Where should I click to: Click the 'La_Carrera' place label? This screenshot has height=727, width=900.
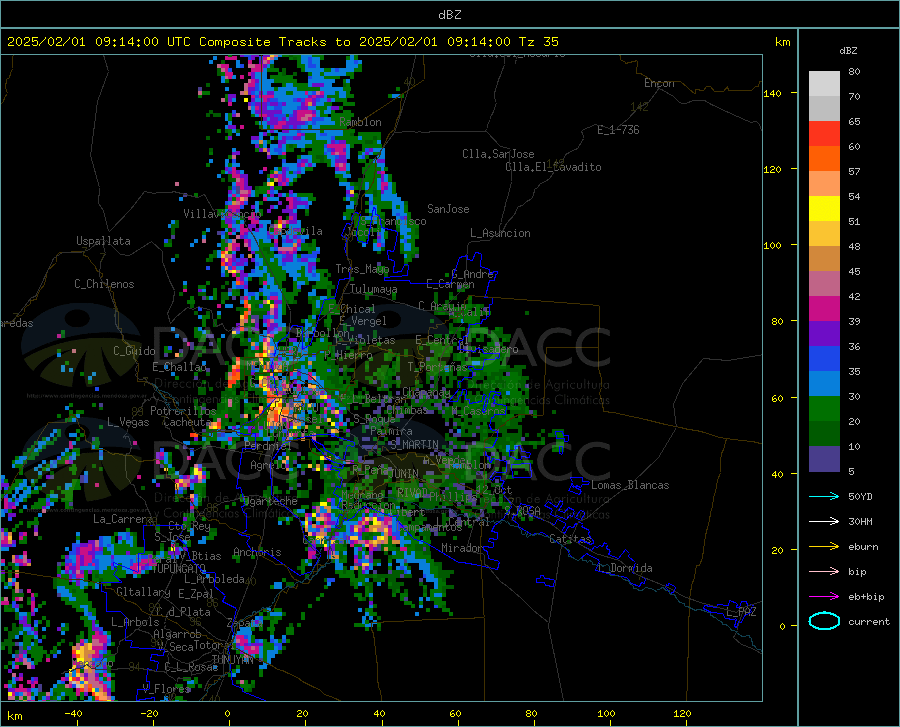click(x=123, y=519)
